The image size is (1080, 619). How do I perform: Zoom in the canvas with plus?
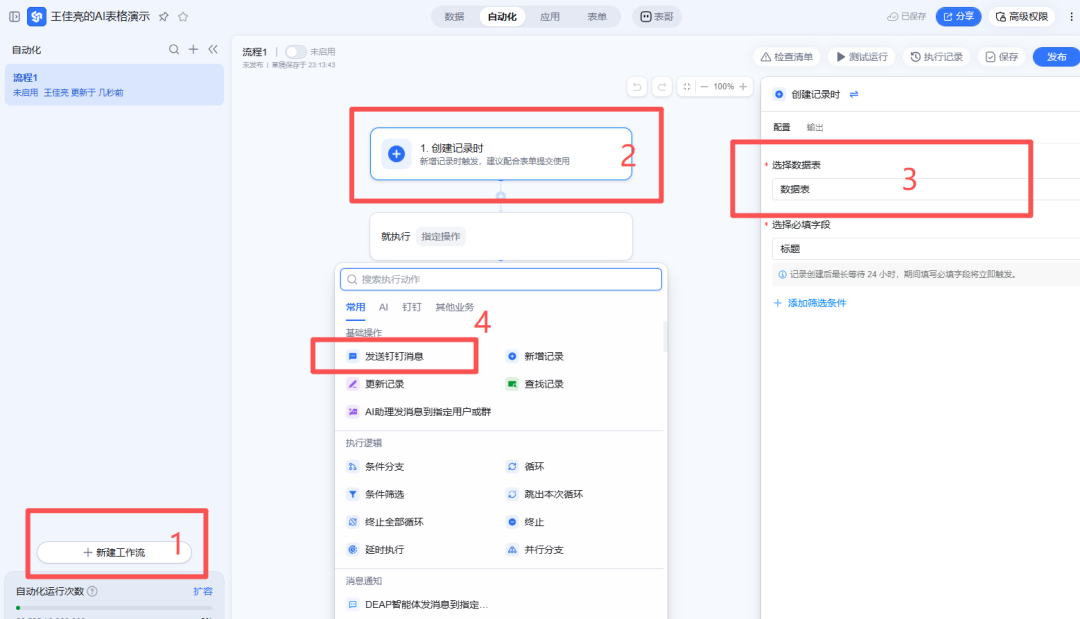743,87
